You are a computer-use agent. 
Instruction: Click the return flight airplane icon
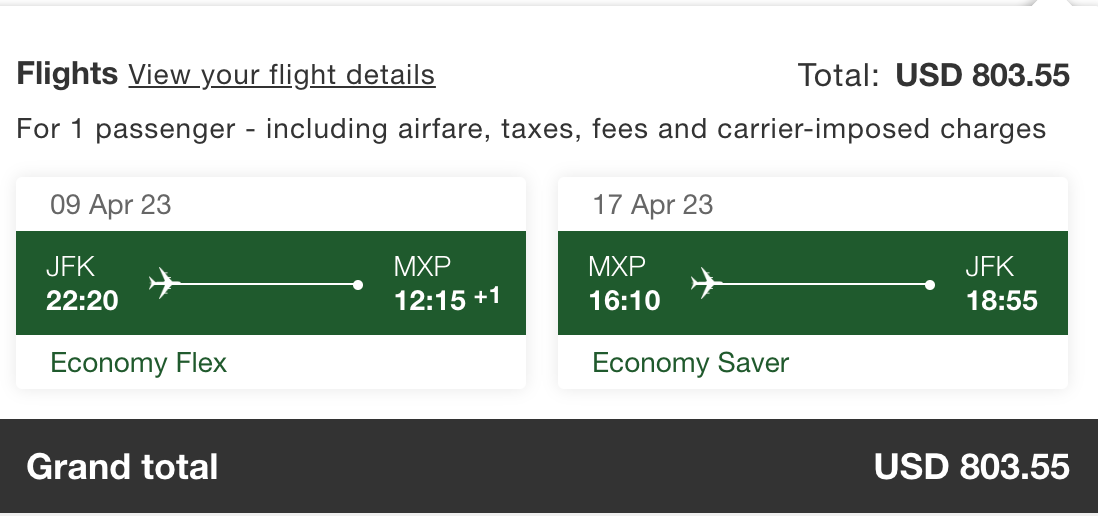[705, 284]
